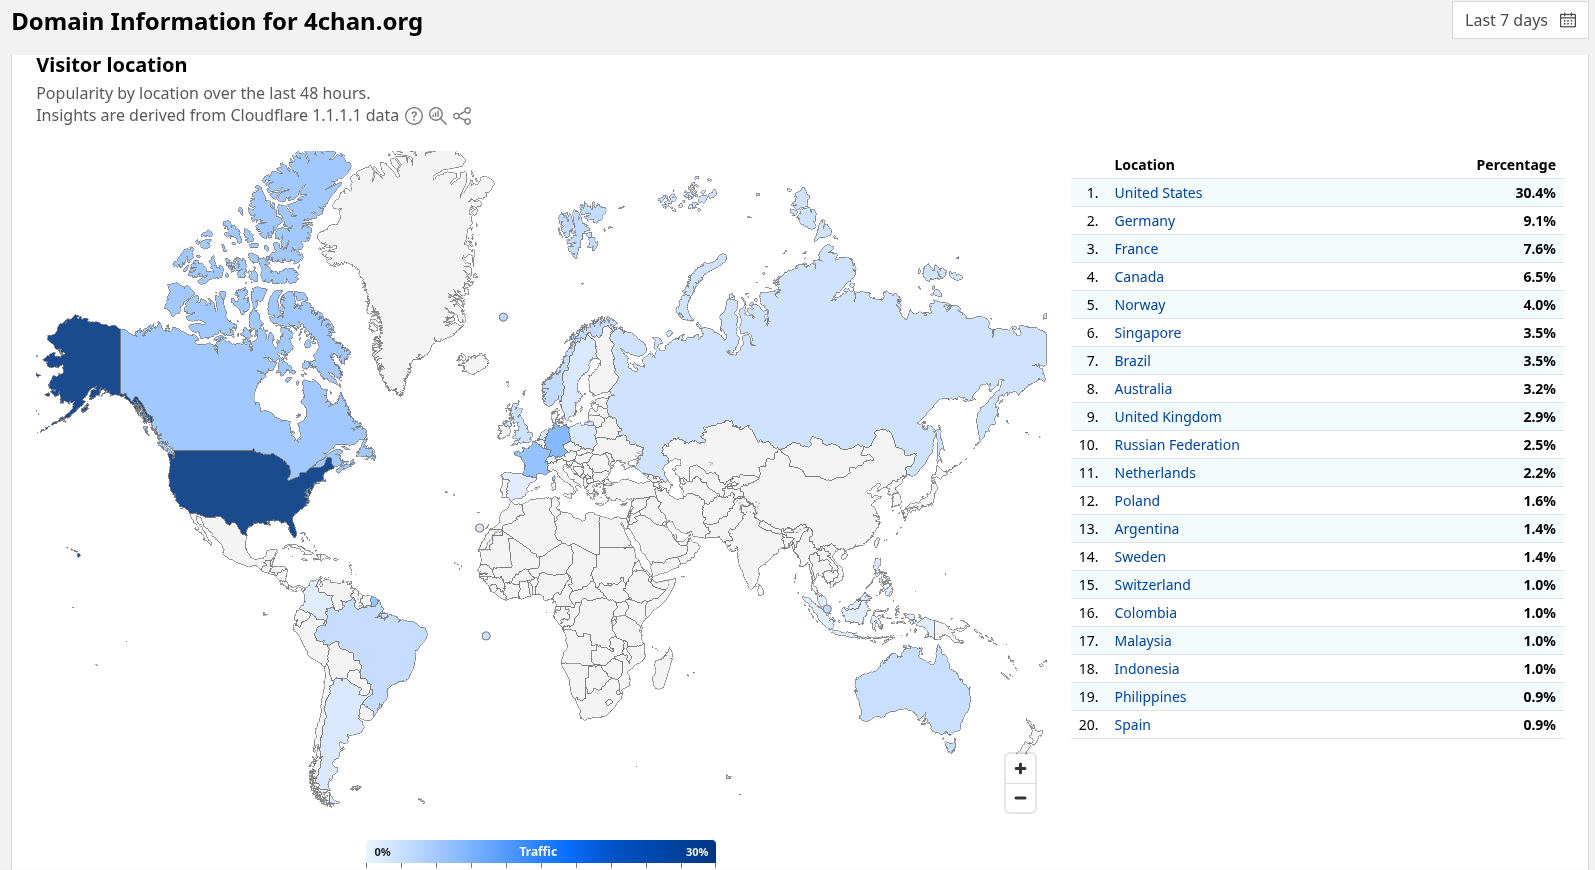
Task: Click Australia on the world map
Action: (912, 688)
